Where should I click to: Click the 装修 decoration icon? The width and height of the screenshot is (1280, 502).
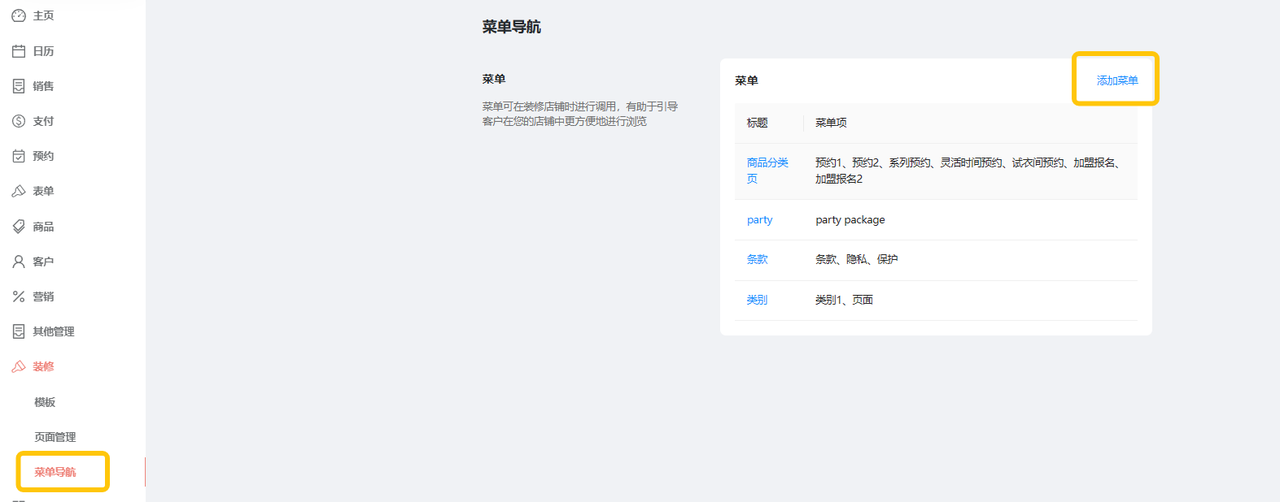point(18,366)
